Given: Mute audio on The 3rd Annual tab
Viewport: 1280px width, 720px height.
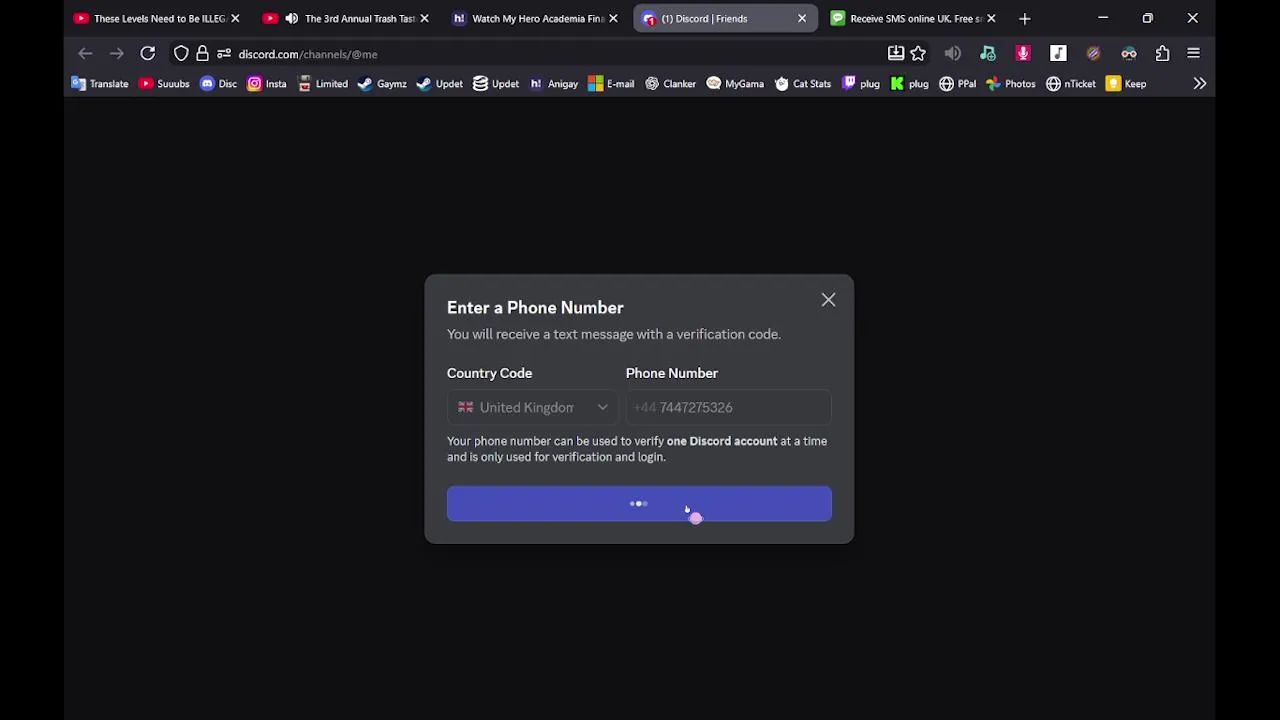Looking at the screenshot, I should [291, 18].
